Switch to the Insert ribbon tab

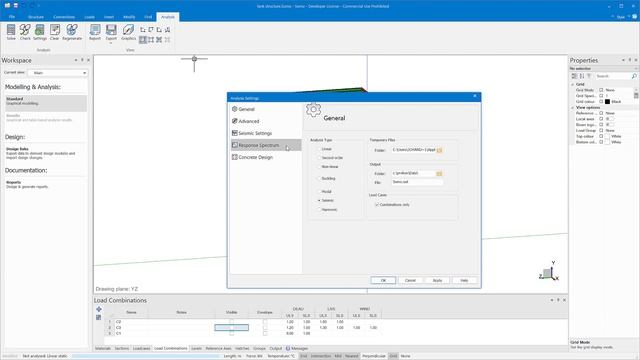click(109, 17)
